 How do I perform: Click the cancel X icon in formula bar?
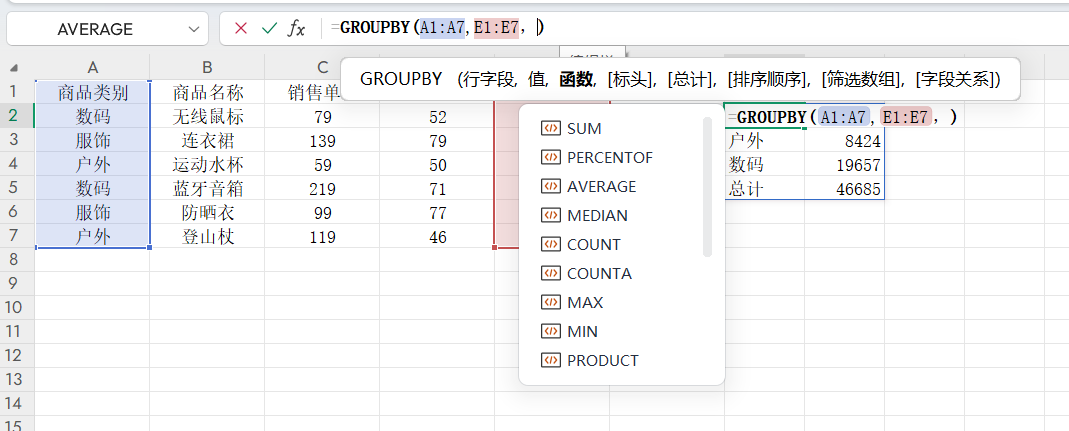[x=240, y=29]
